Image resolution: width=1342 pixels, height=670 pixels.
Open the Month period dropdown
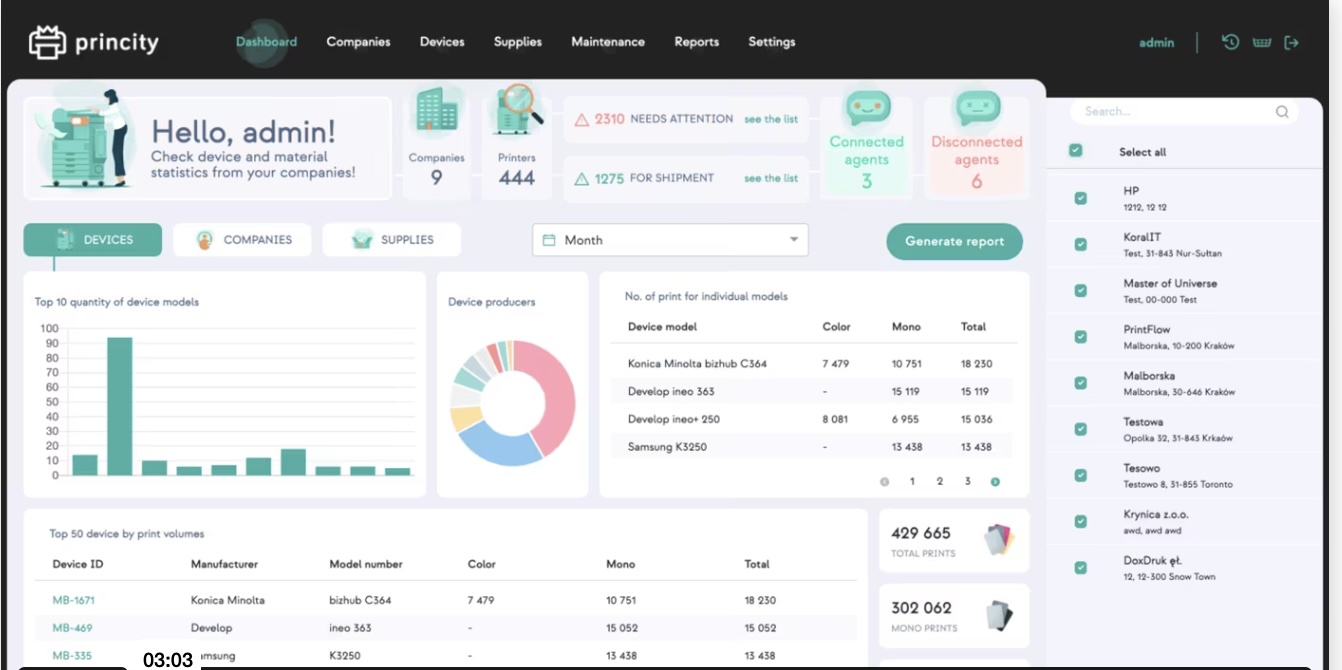670,240
